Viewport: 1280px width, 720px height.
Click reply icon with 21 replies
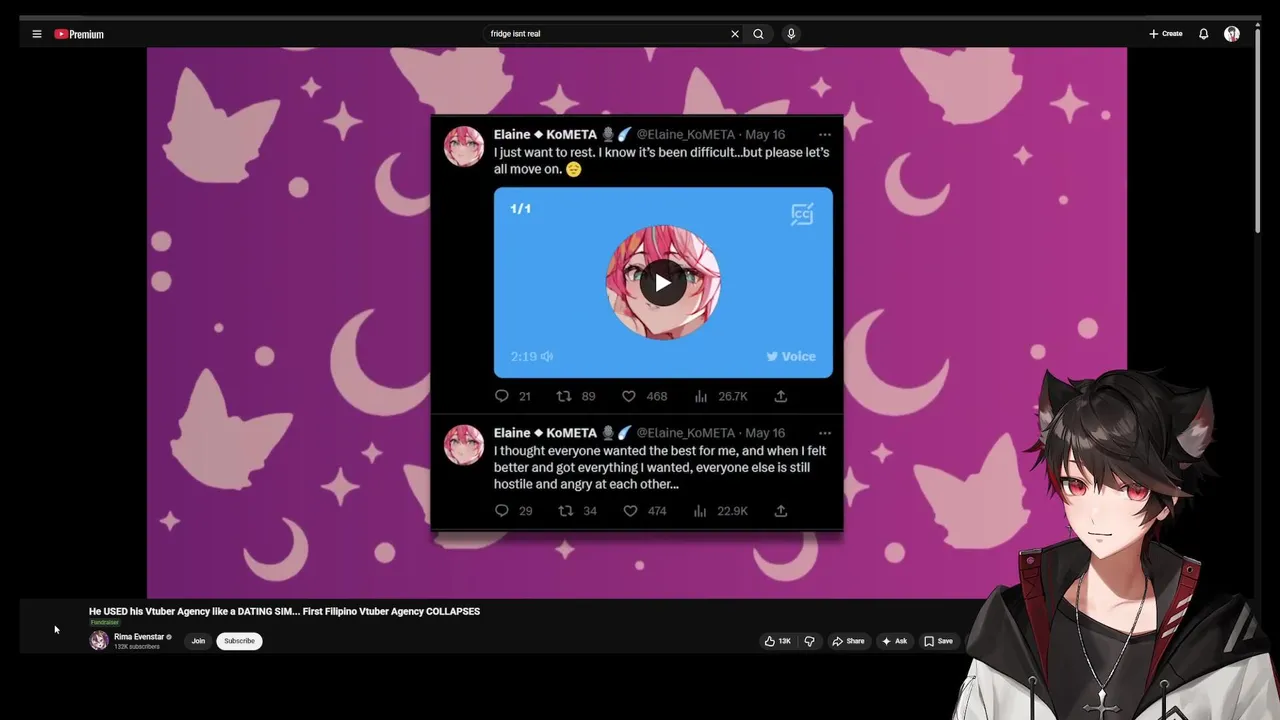pyautogui.click(x=502, y=396)
